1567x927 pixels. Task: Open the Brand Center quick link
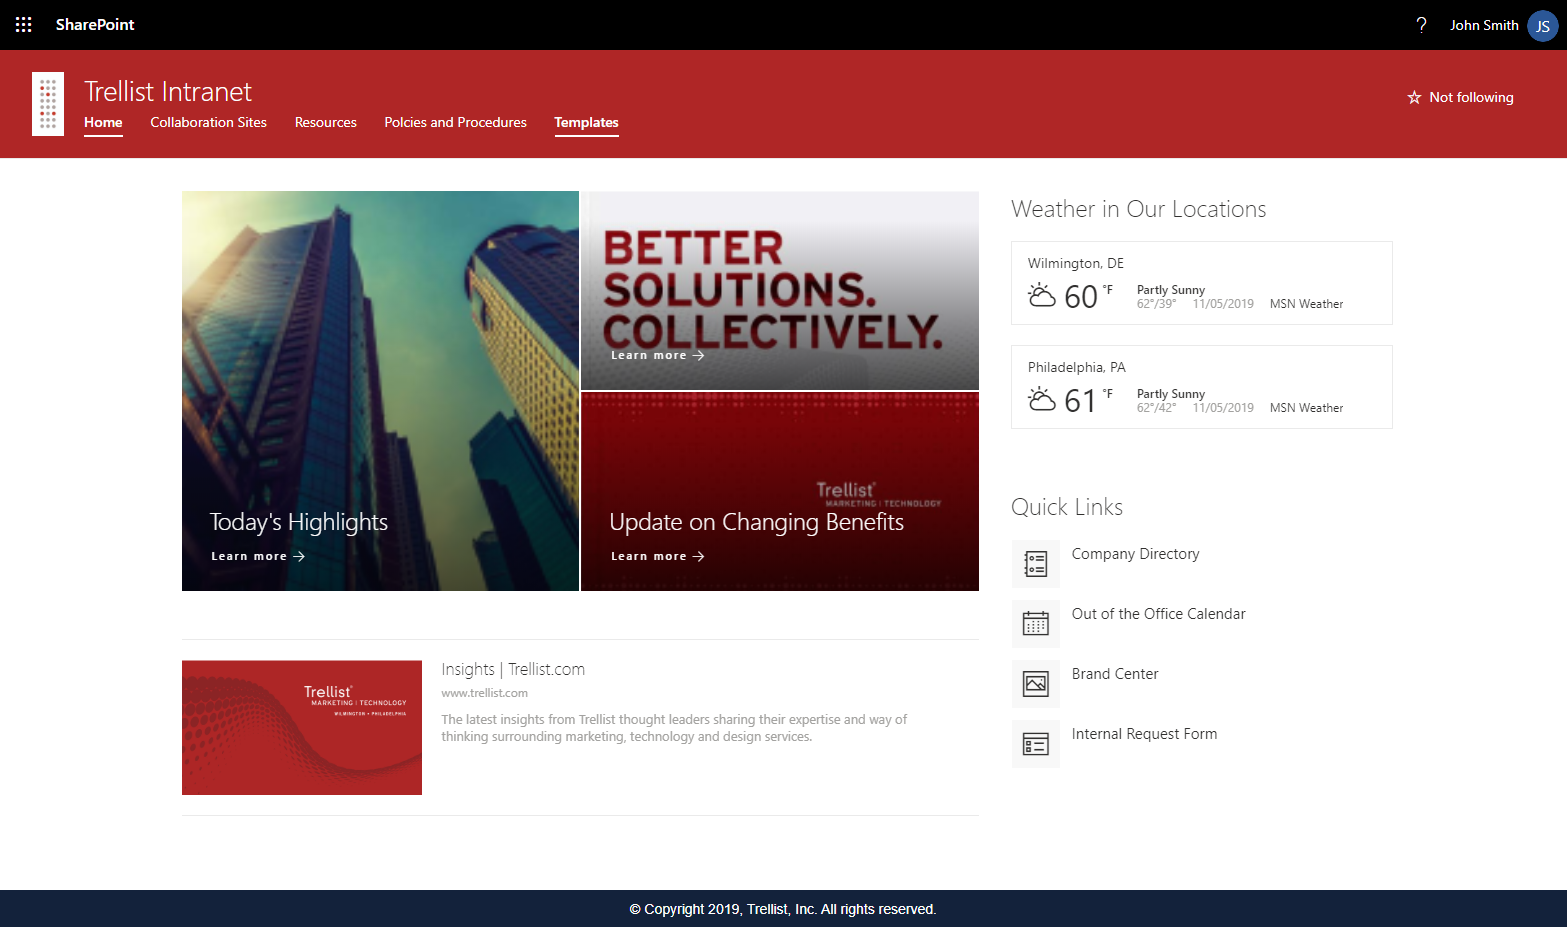point(1115,674)
